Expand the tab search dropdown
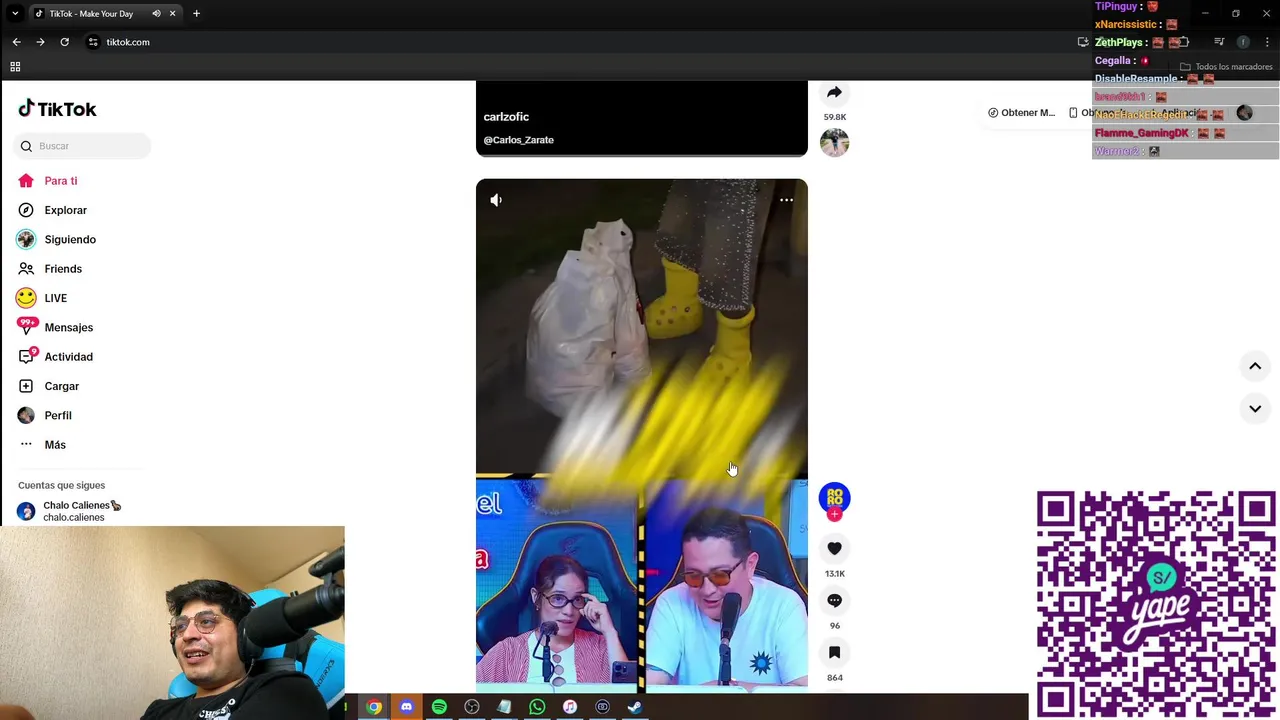This screenshot has width=1280, height=720. 14,14
